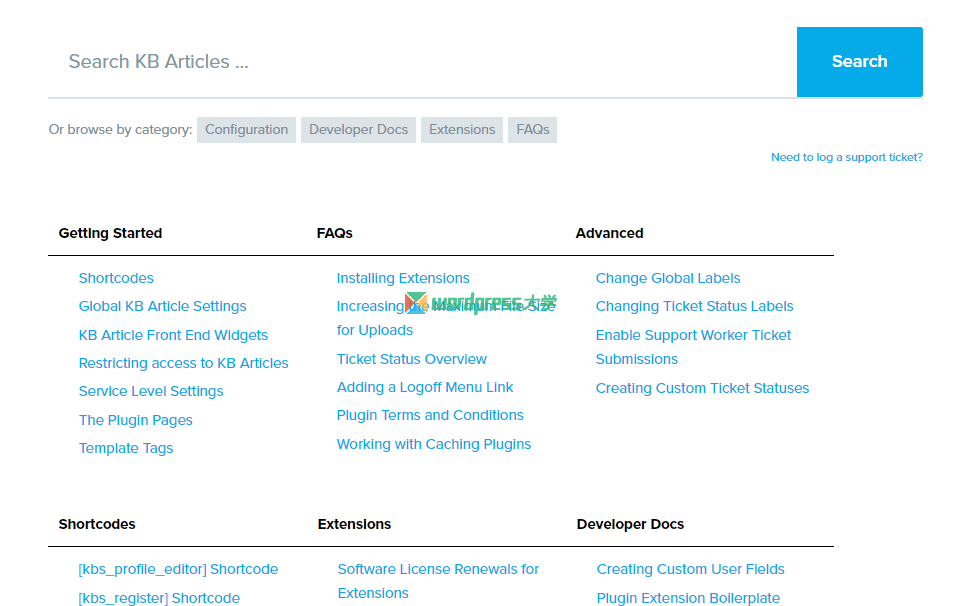Open Template Tags article

pos(126,448)
